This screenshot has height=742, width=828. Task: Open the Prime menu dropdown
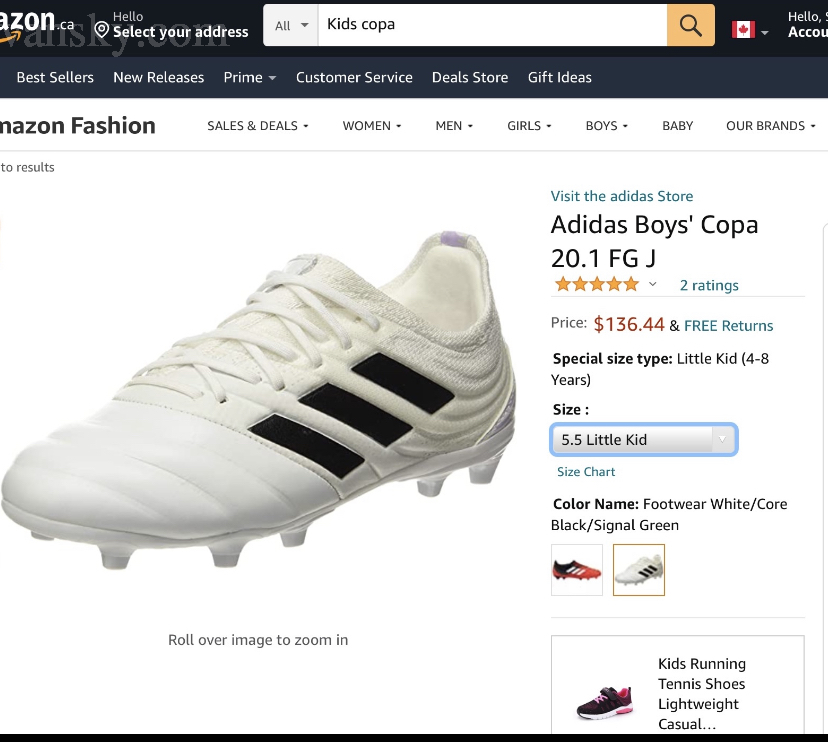click(x=249, y=77)
